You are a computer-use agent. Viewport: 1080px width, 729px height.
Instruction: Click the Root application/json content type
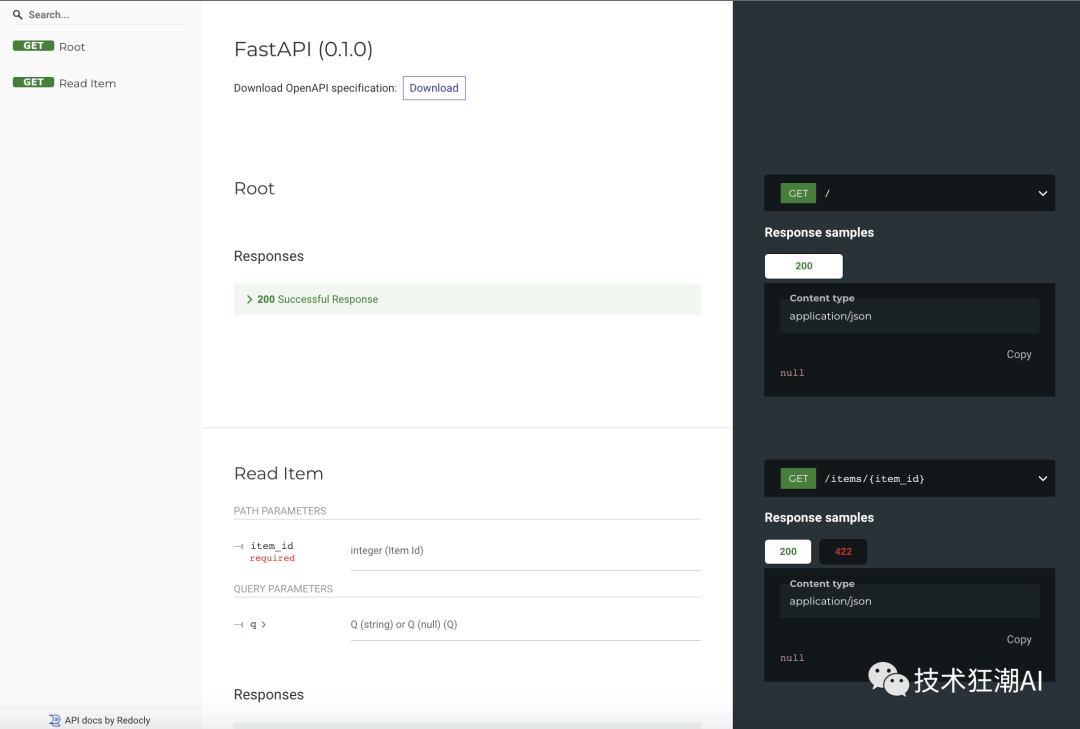(830, 316)
